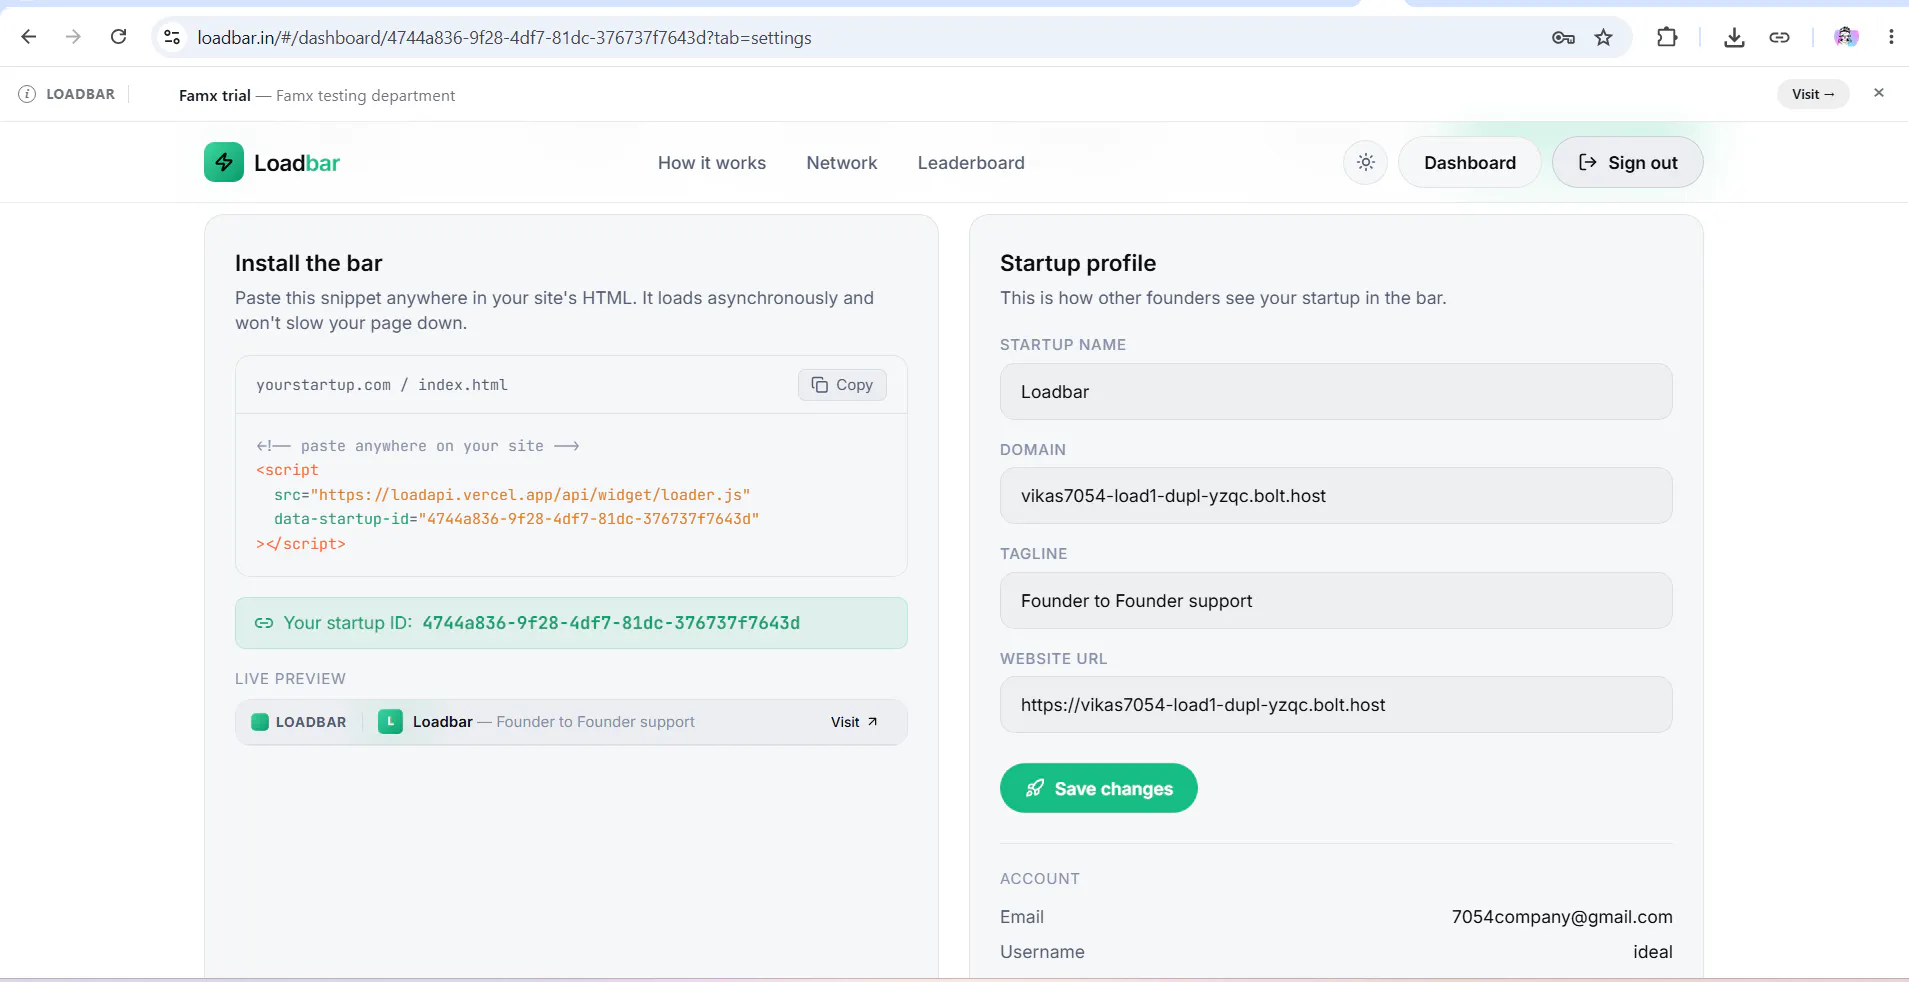Click the browser forward arrow
Screen dimensions: 1909x982
73,37
